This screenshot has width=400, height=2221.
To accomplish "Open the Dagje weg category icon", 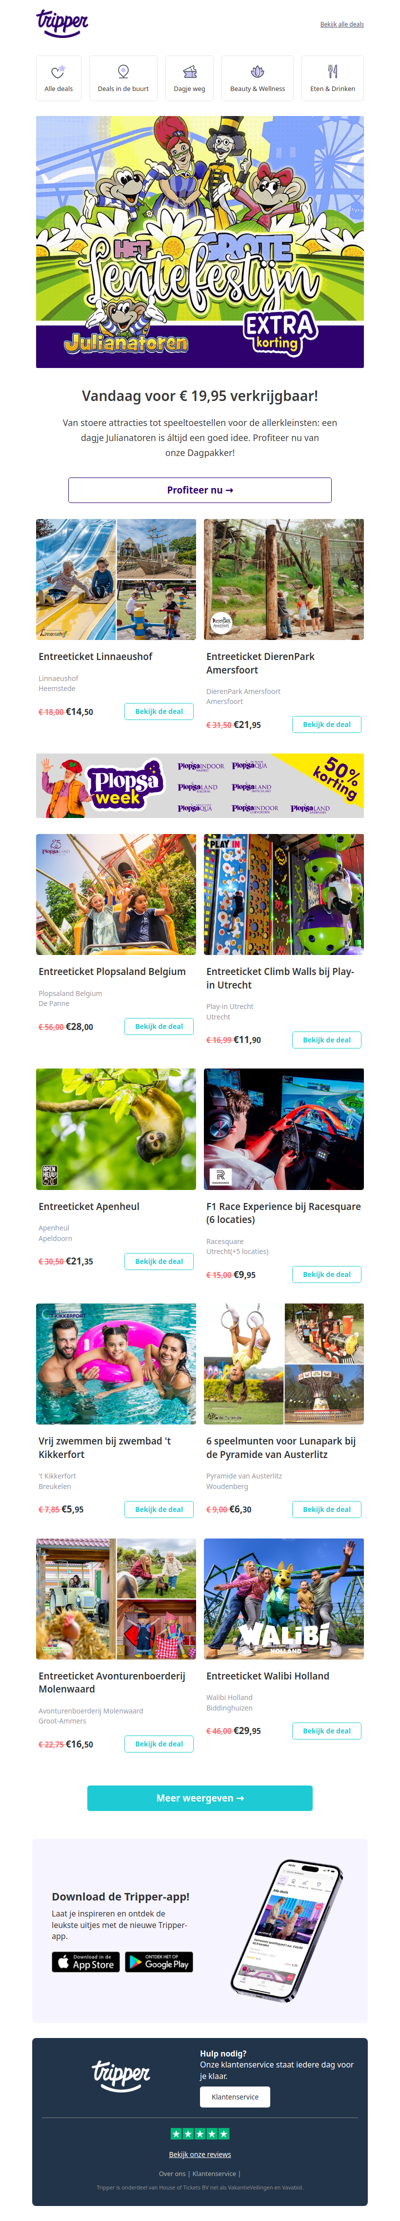I will 190,71.
